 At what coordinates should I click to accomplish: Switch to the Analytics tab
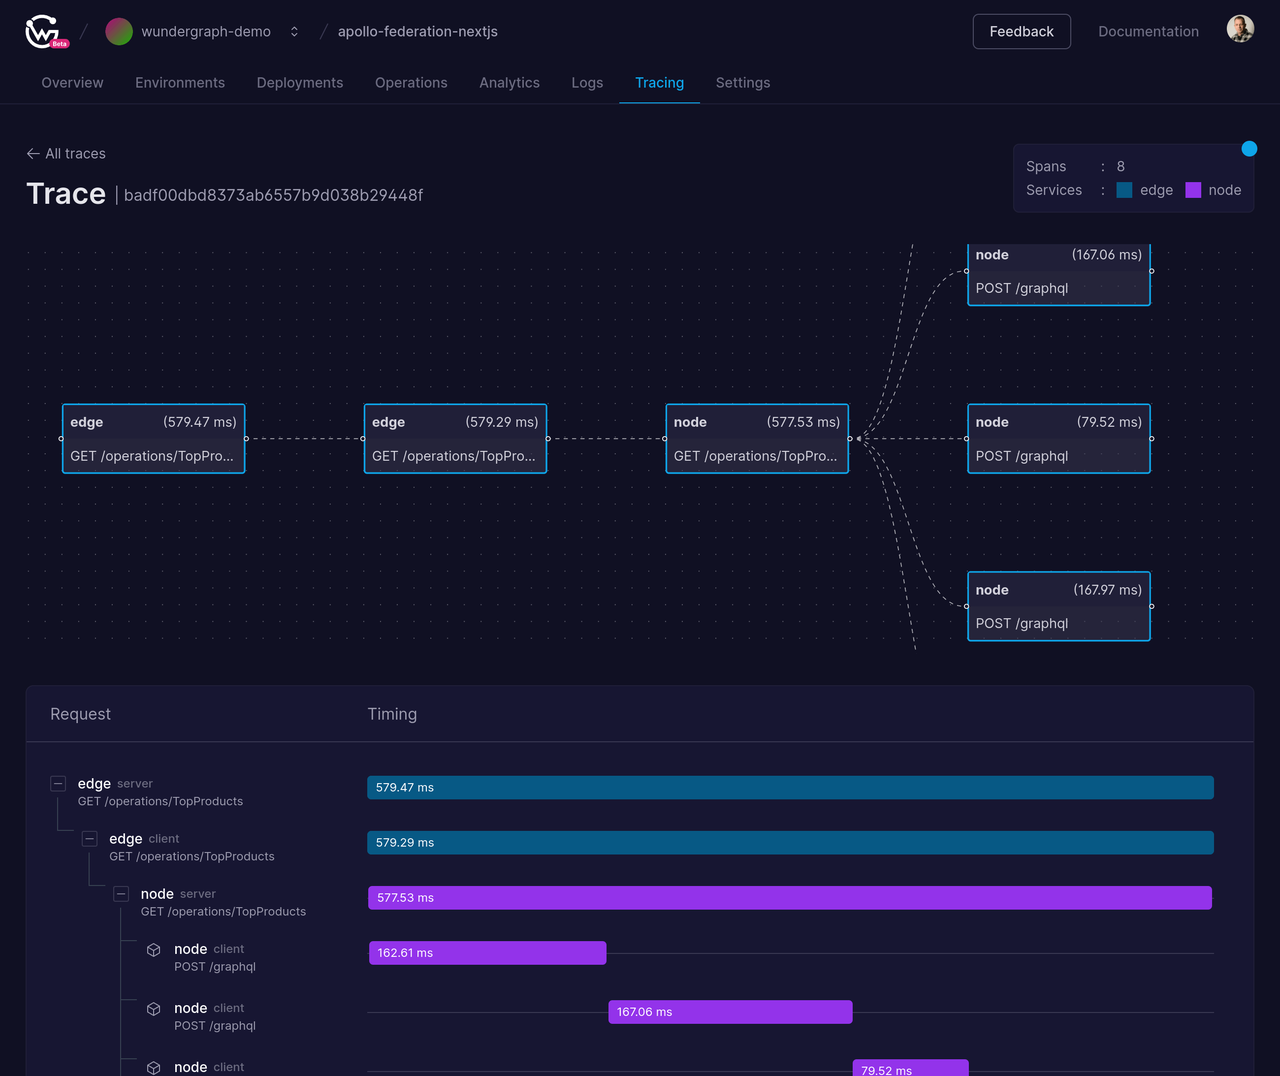point(509,83)
